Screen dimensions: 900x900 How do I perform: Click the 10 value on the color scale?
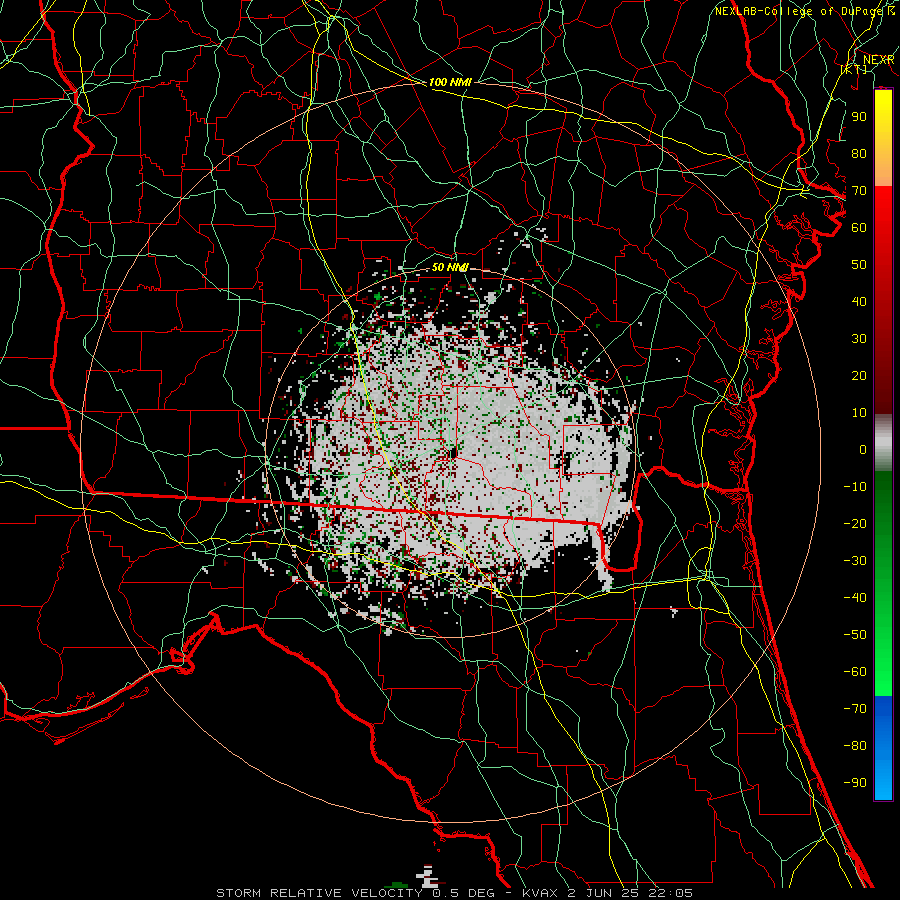click(x=859, y=413)
